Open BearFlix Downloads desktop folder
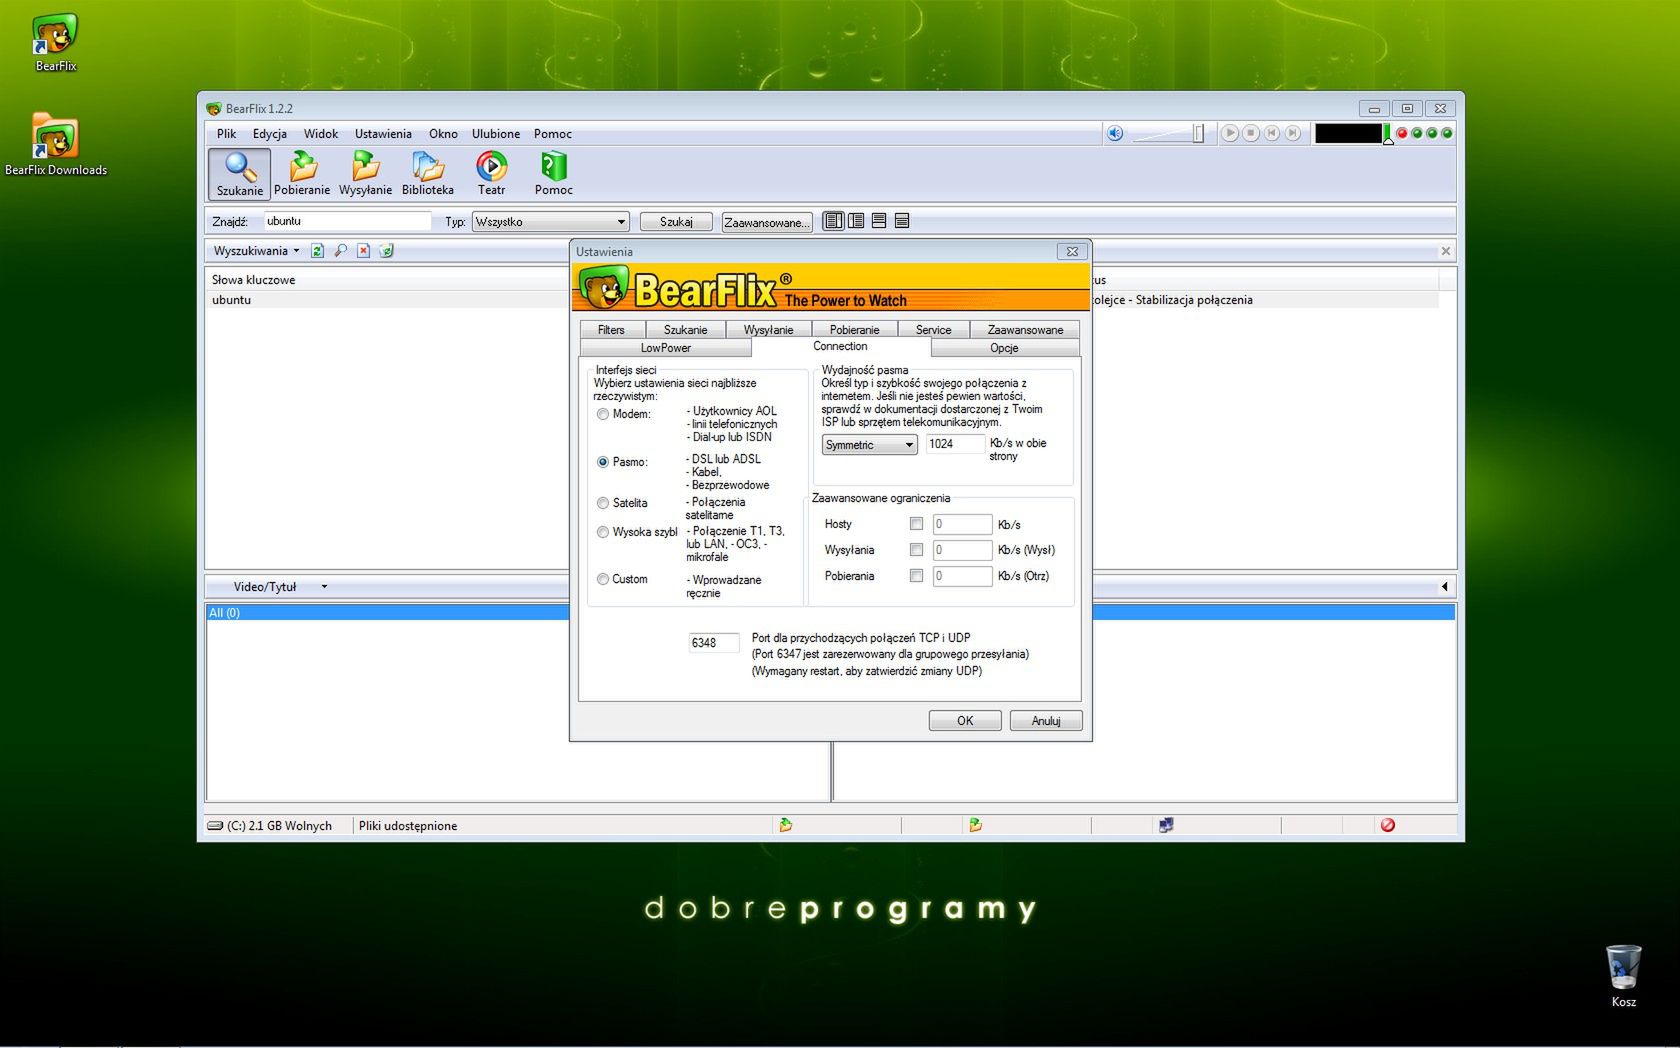The image size is (1680, 1048). (x=55, y=145)
